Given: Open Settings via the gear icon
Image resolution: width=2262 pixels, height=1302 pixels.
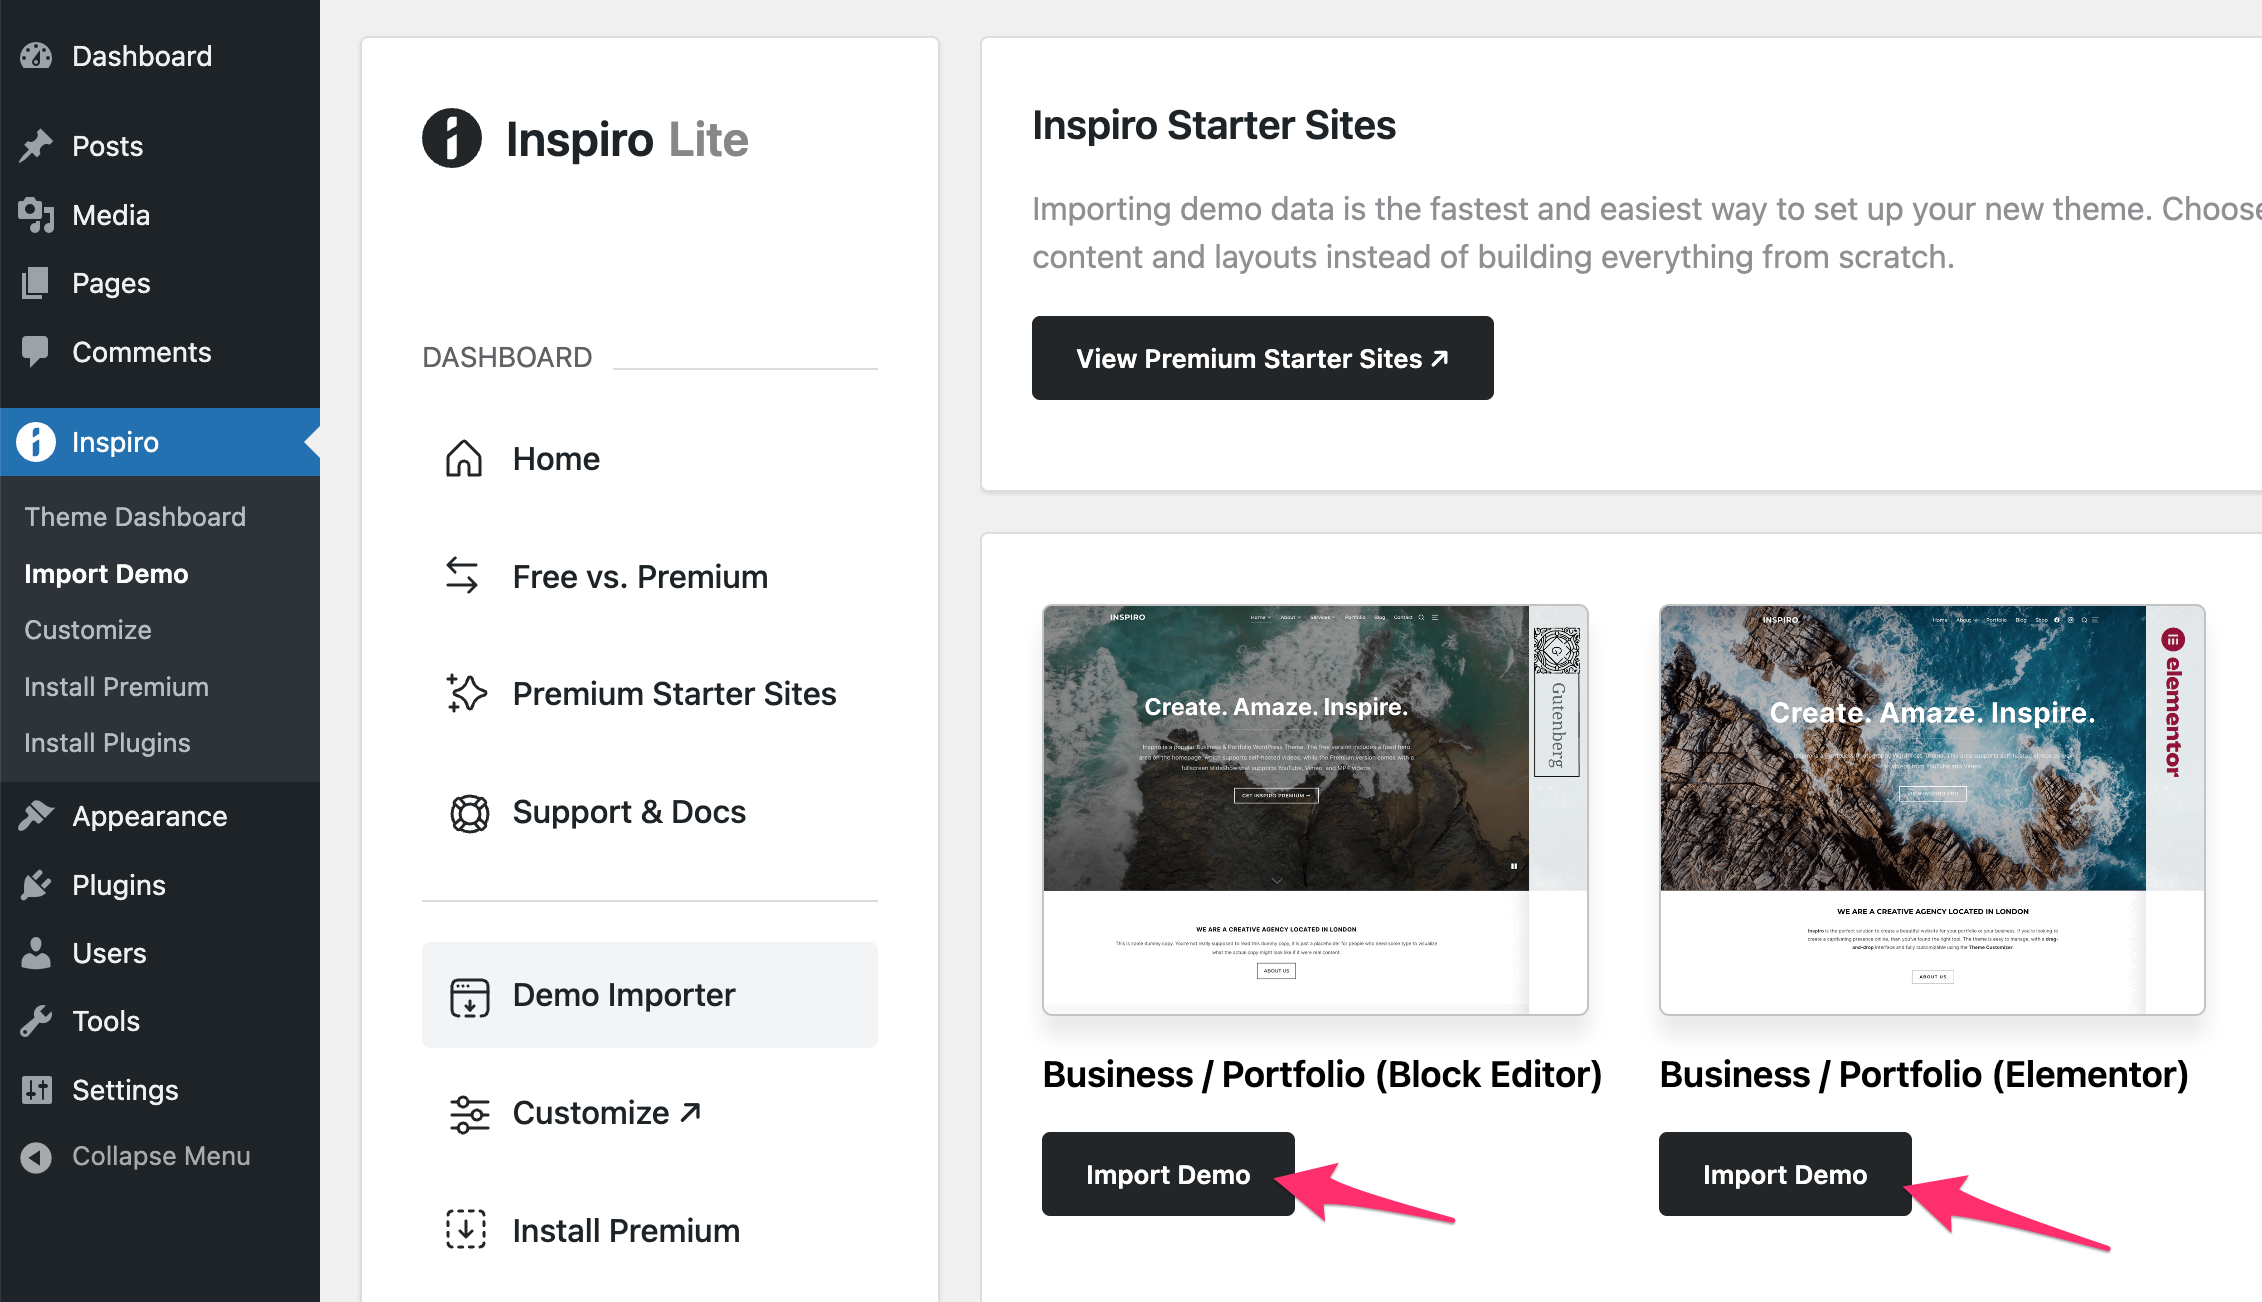Looking at the screenshot, I should 36,1089.
